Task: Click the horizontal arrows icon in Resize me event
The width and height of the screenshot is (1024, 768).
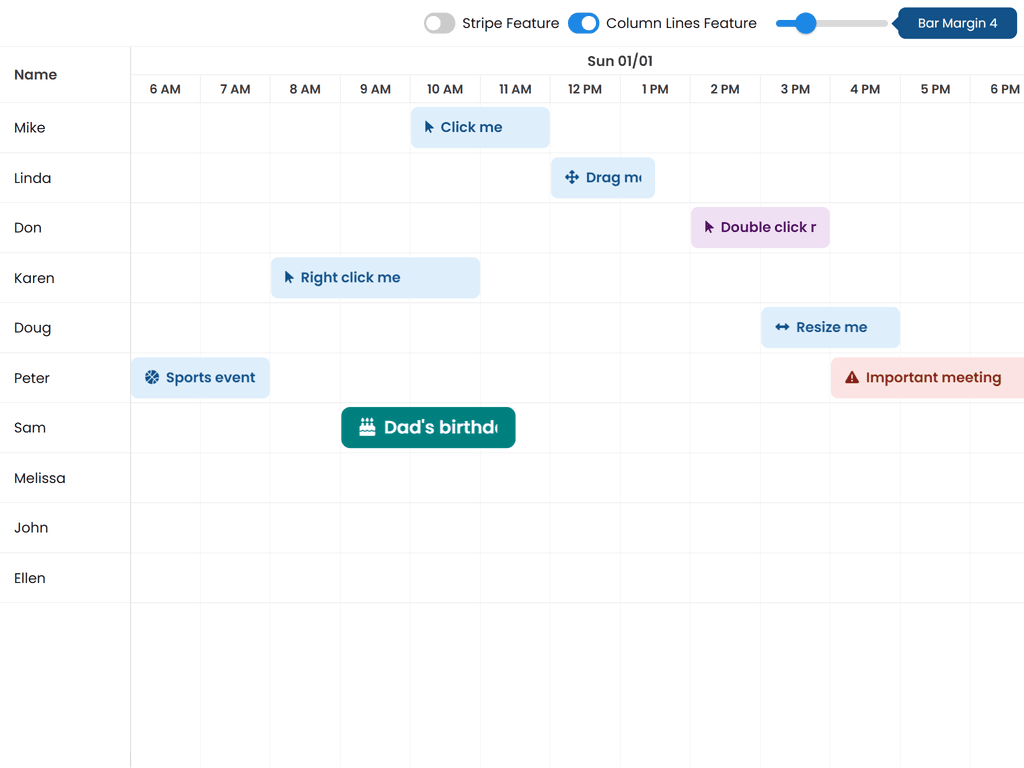Action: click(x=782, y=327)
